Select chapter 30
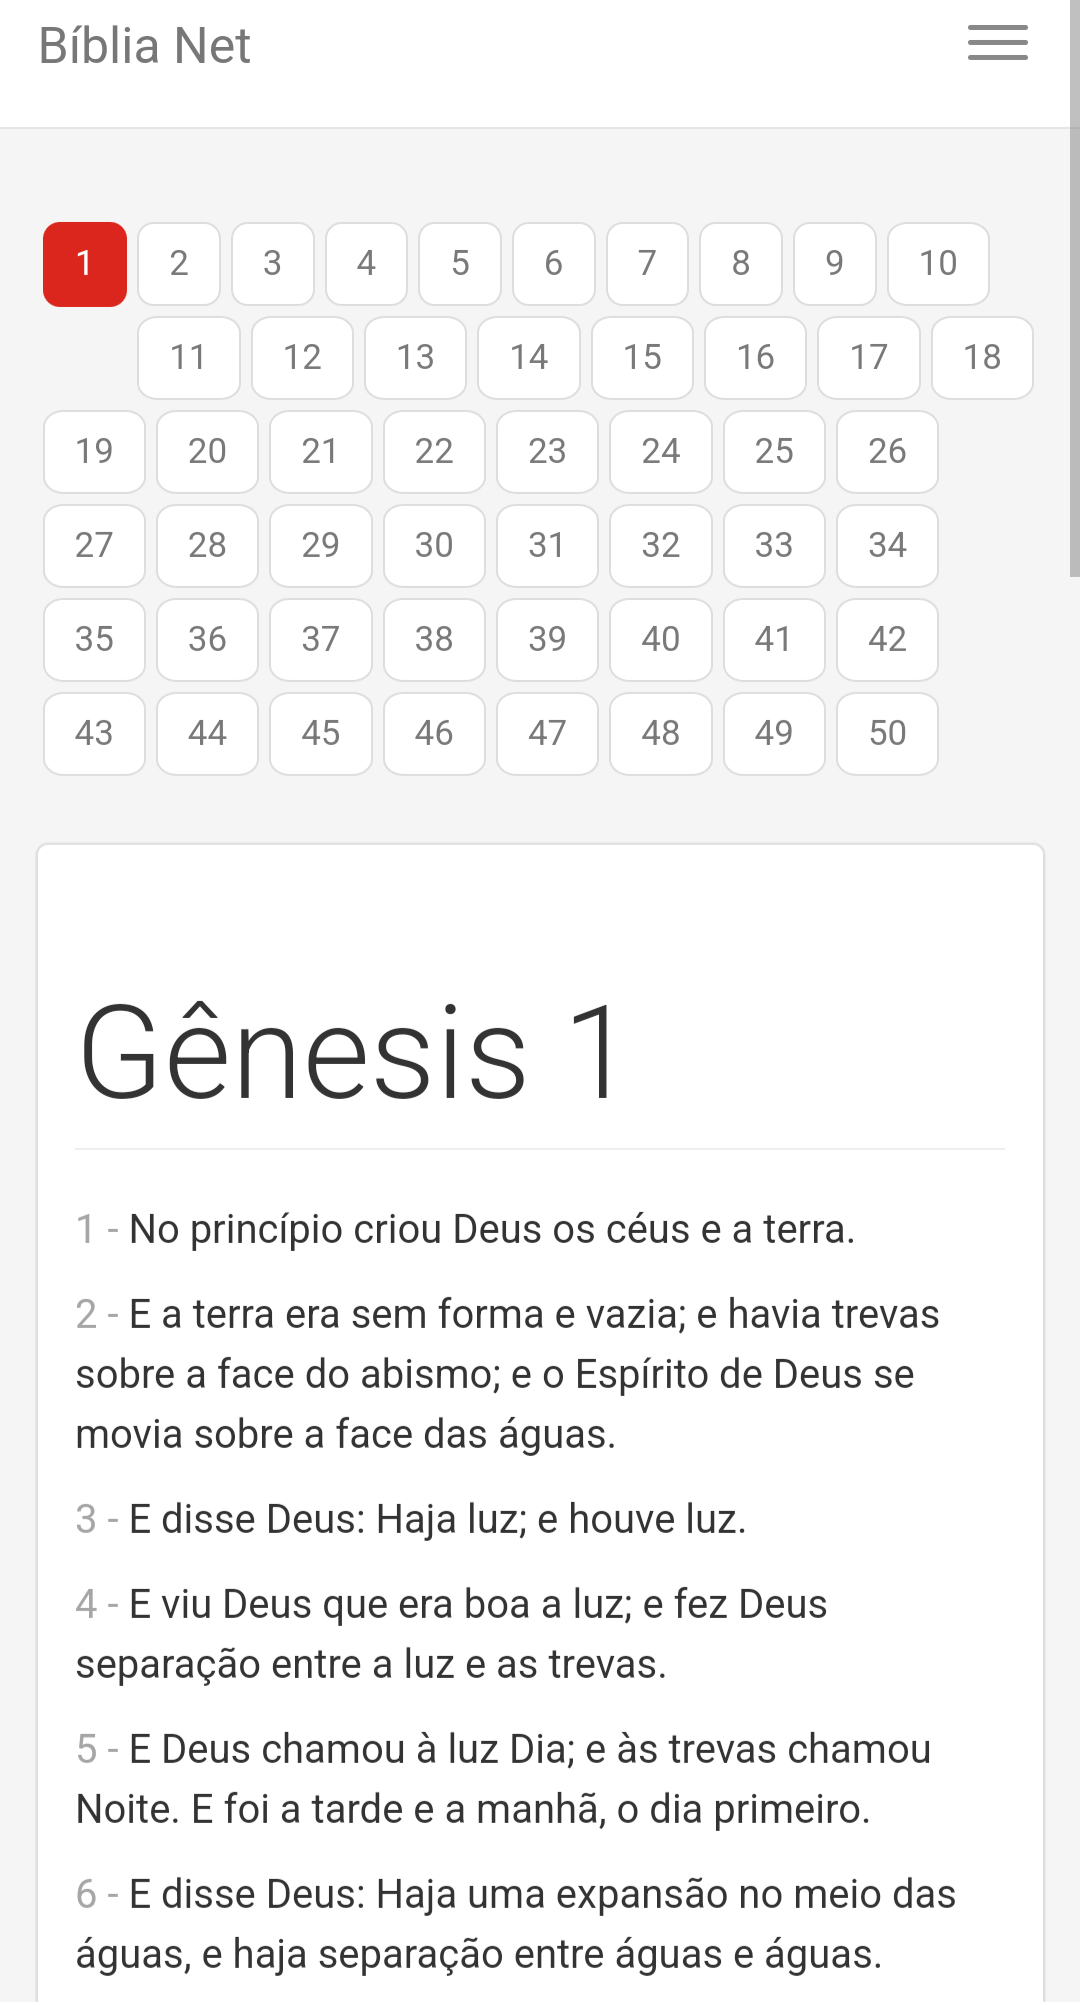Image resolution: width=1080 pixels, height=2005 pixels. (x=434, y=546)
